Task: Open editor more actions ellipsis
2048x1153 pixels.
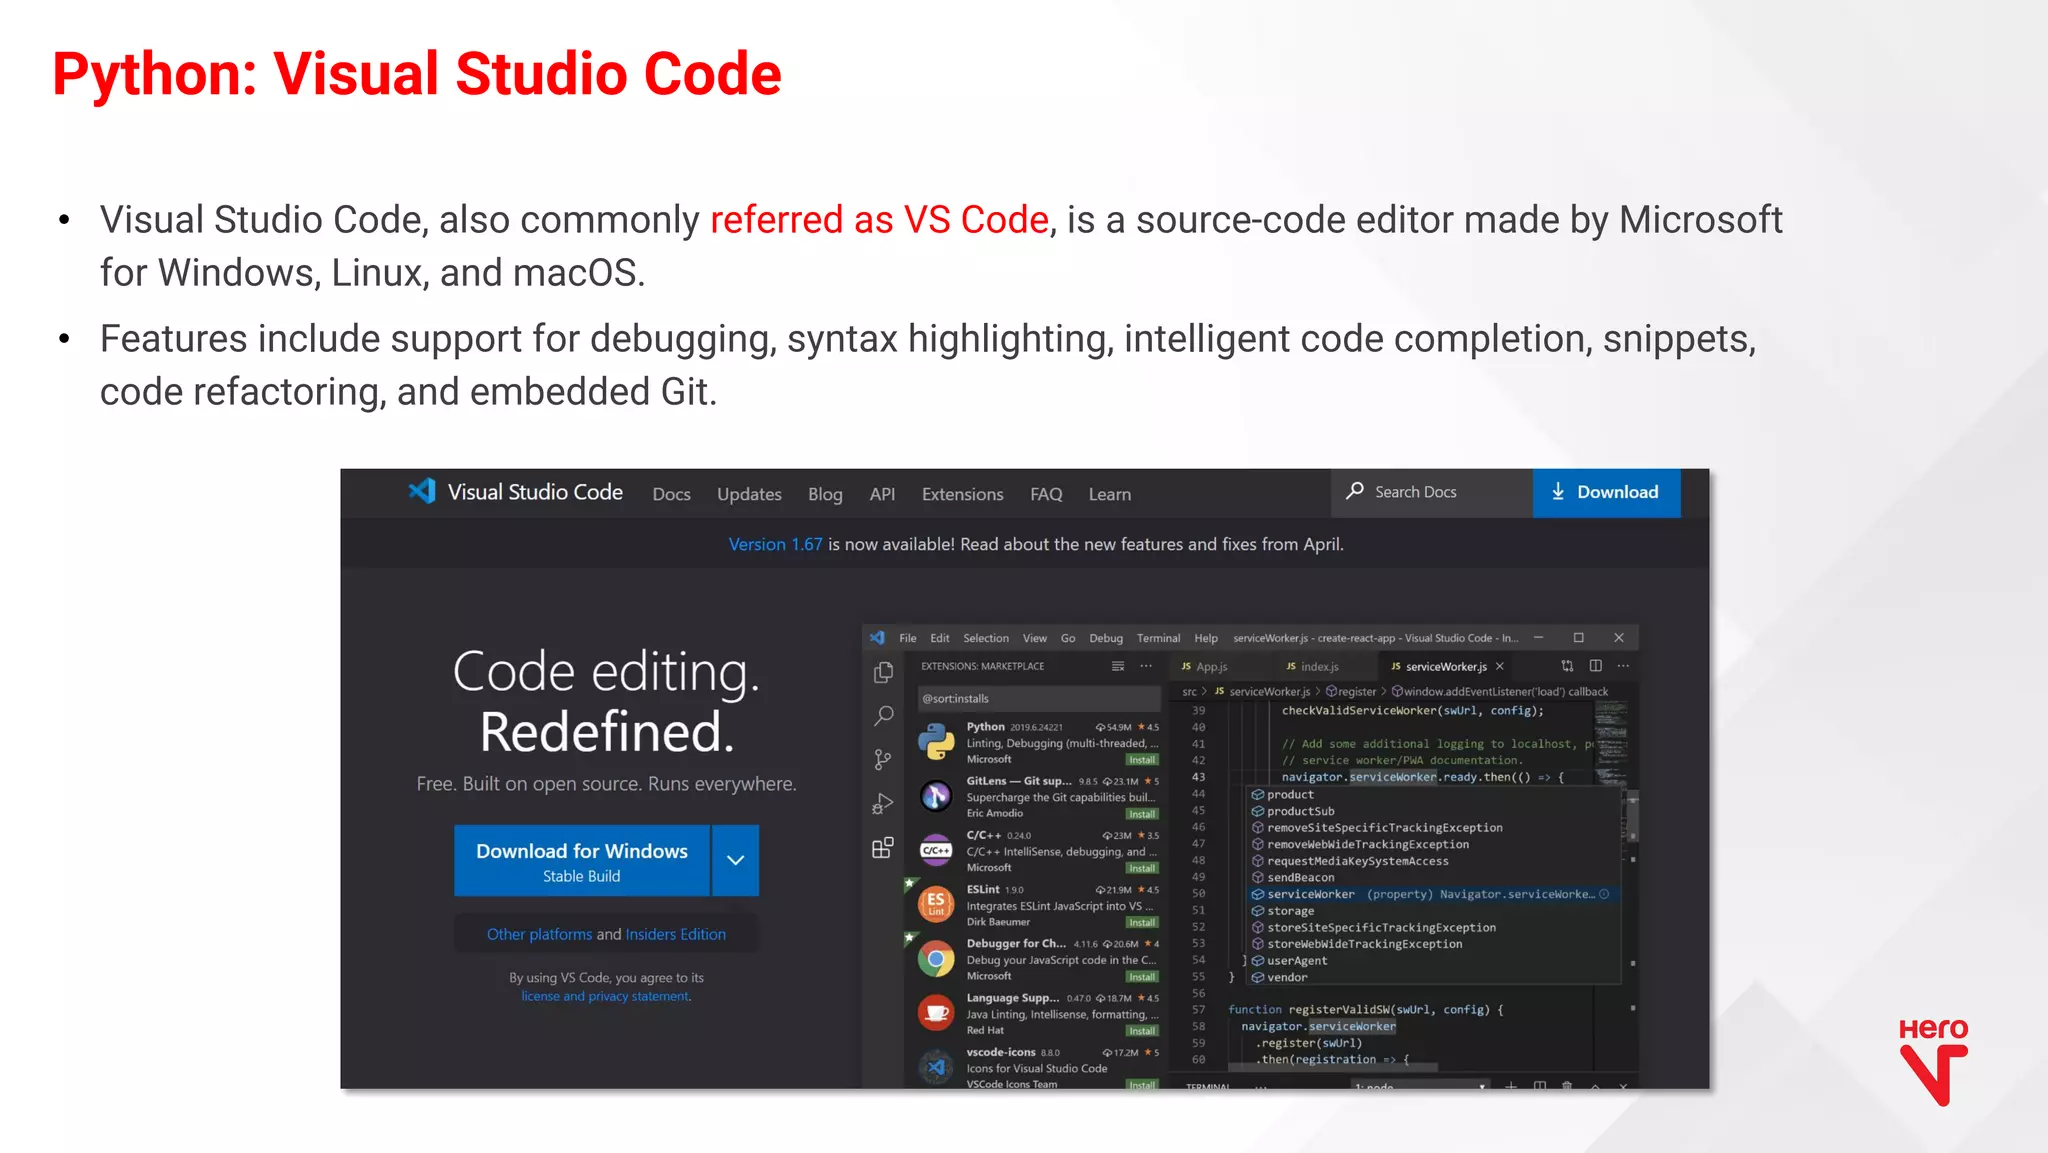Action: [x=1623, y=666]
